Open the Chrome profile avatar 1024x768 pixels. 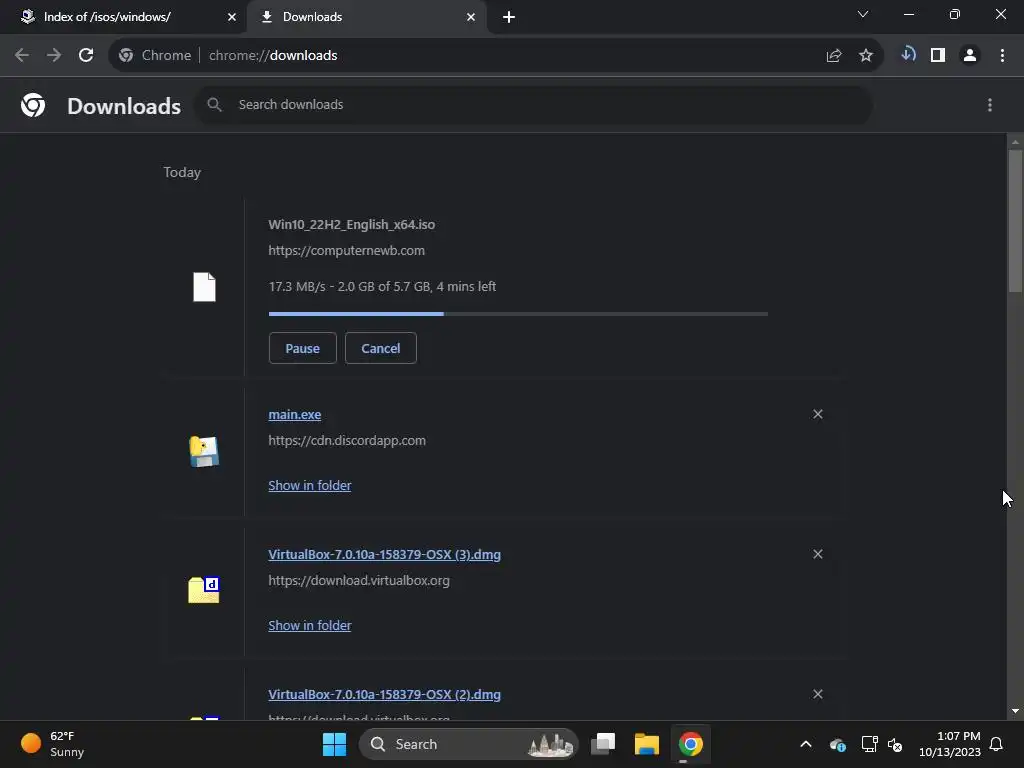970,56
